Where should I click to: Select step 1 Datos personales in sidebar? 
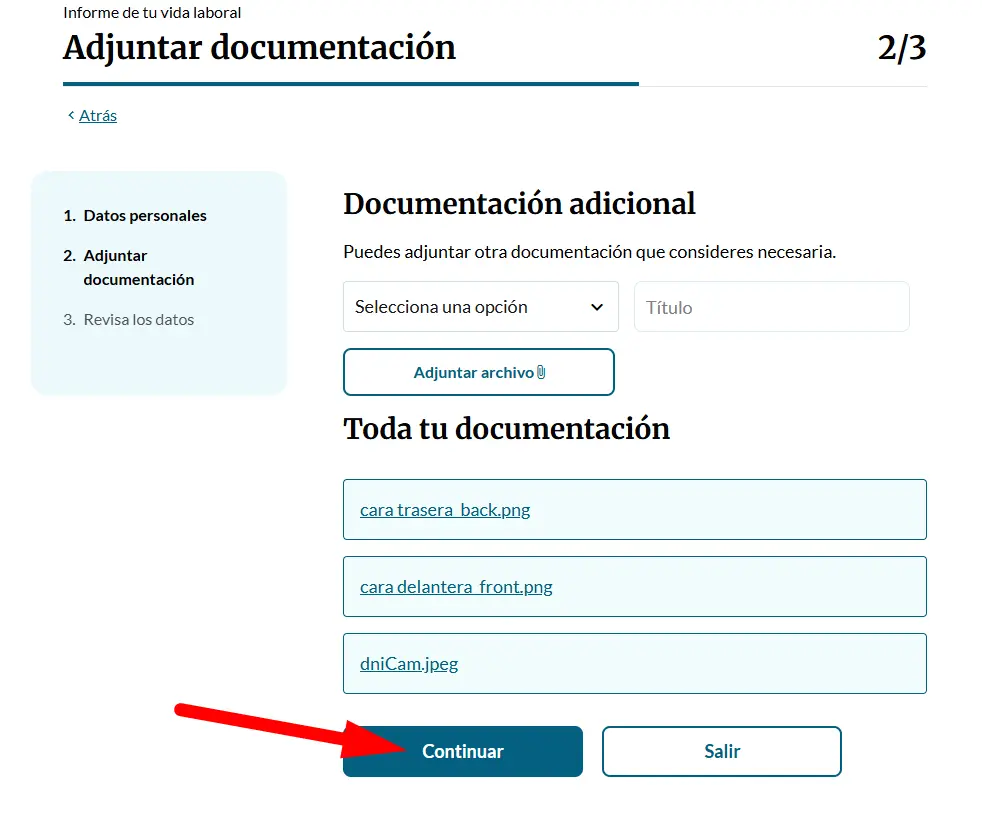click(145, 216)
